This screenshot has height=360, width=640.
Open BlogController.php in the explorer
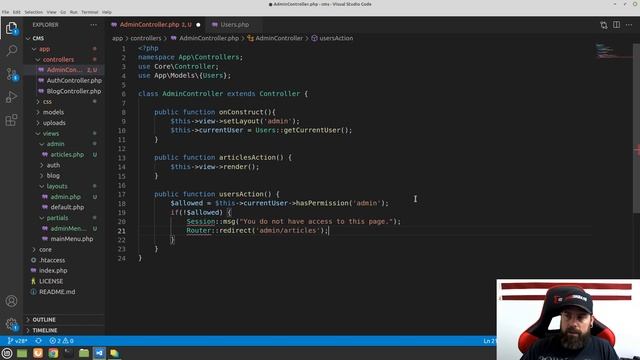point(64,91)
